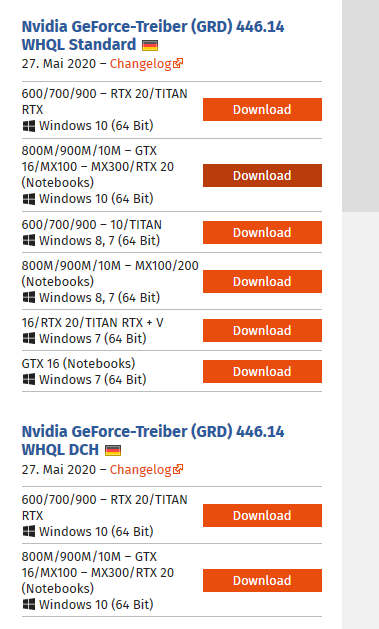Download Standard driver for 600/700/900 – RTX 20/TITAN RTX
Image resolution: width=379 pixels, height=629 pixels.
click(262, 110)
